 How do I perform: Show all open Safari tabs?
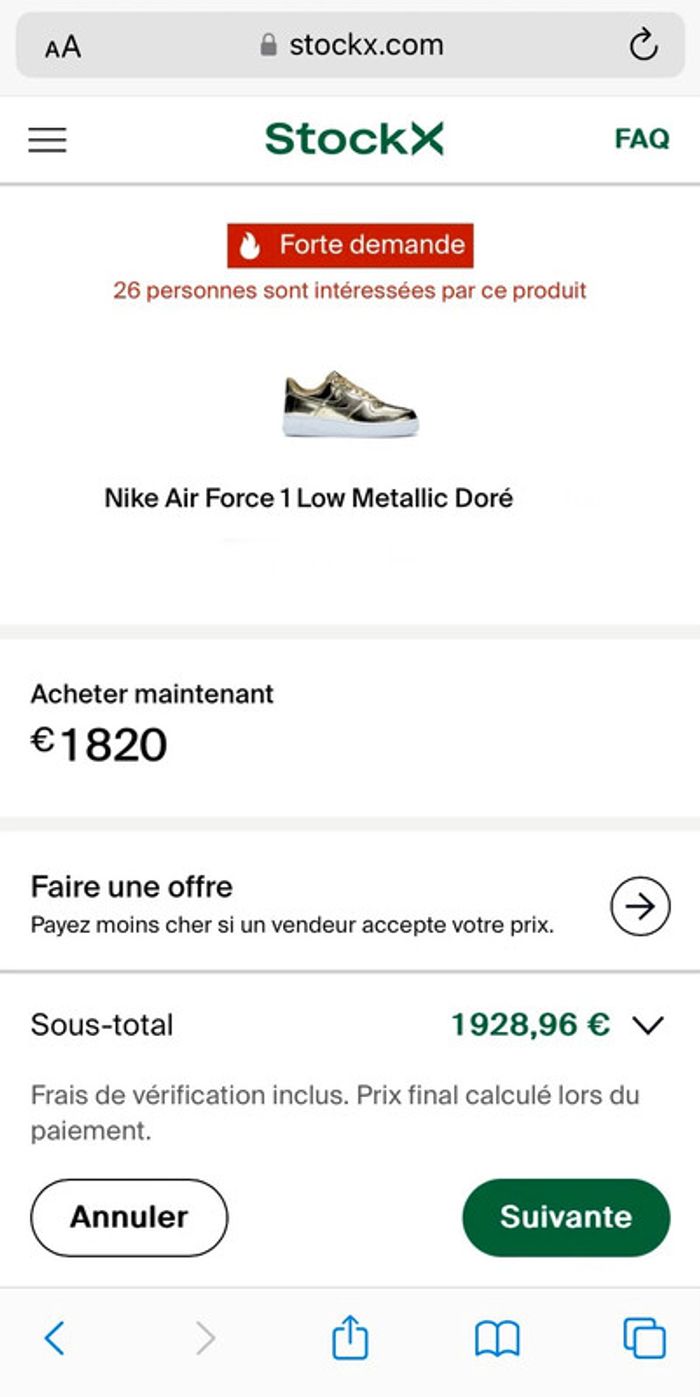pos(644,1338)
